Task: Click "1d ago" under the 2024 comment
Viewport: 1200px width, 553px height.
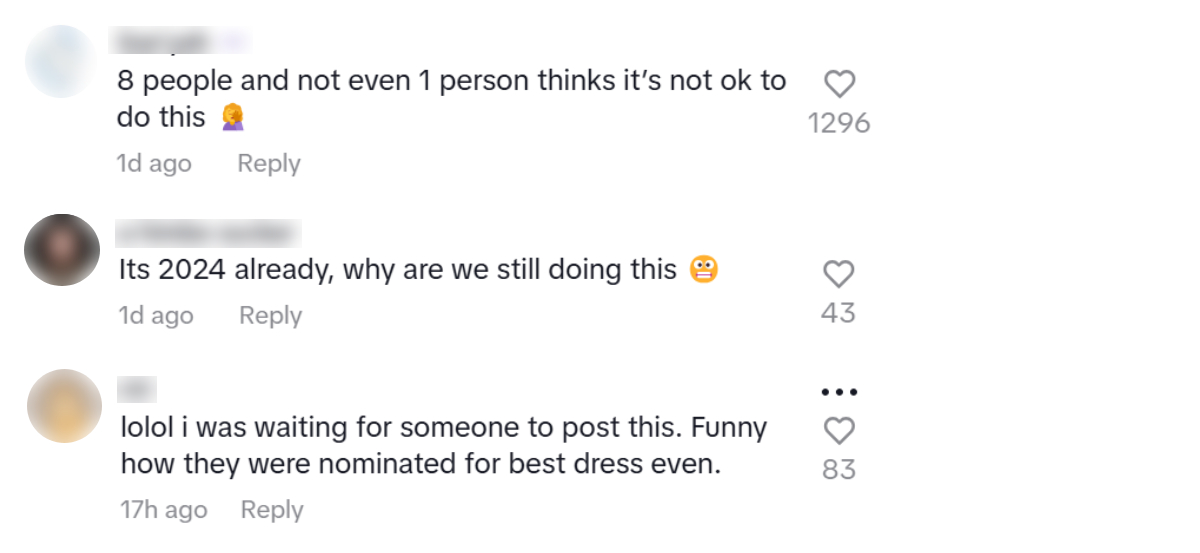Action: point(156,316)
